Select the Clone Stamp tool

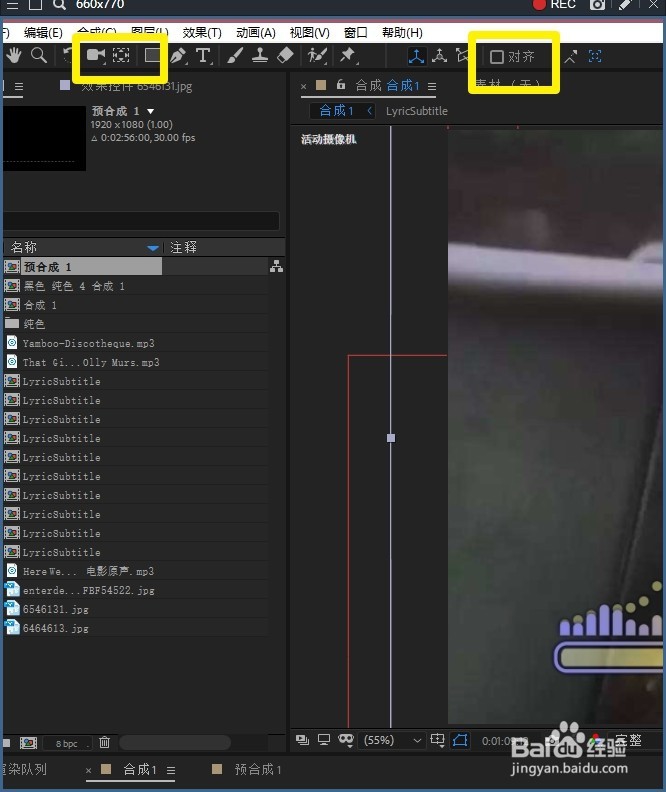click(x=260, y=55)
